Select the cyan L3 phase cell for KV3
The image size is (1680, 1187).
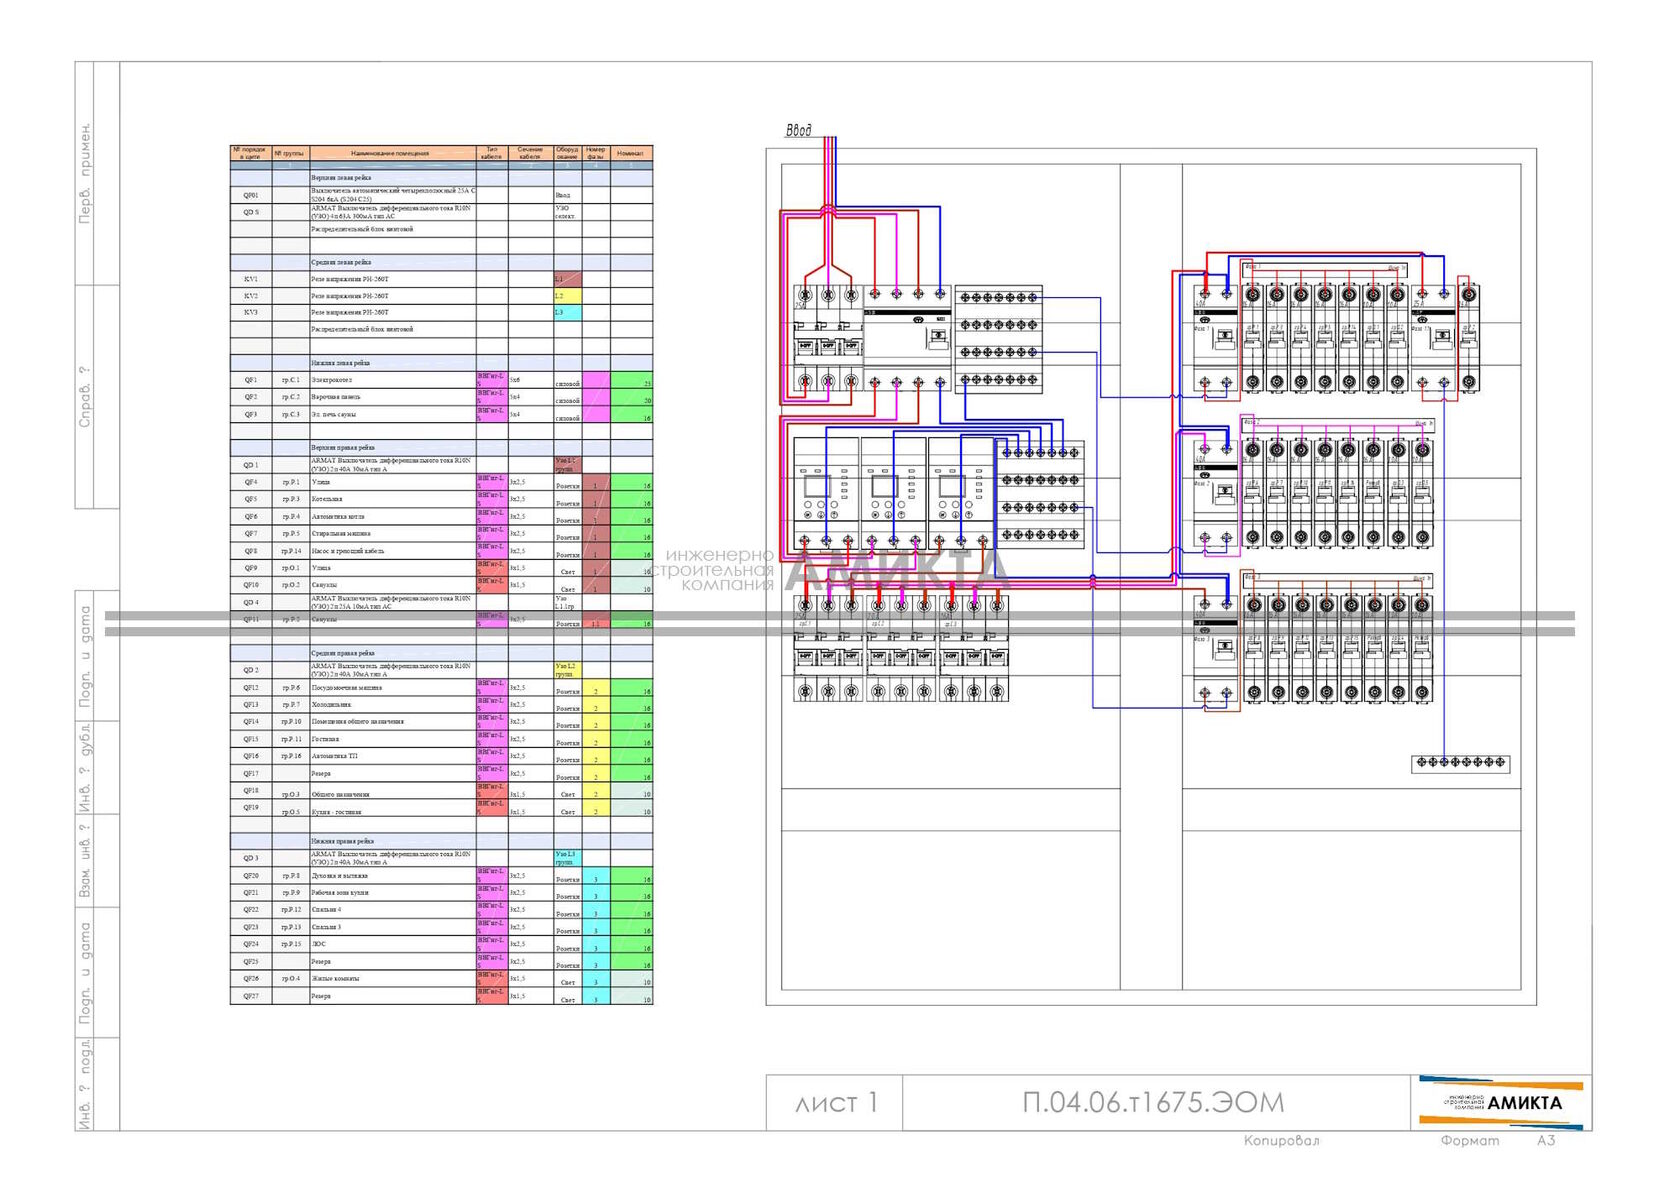[x=567, y=313]
